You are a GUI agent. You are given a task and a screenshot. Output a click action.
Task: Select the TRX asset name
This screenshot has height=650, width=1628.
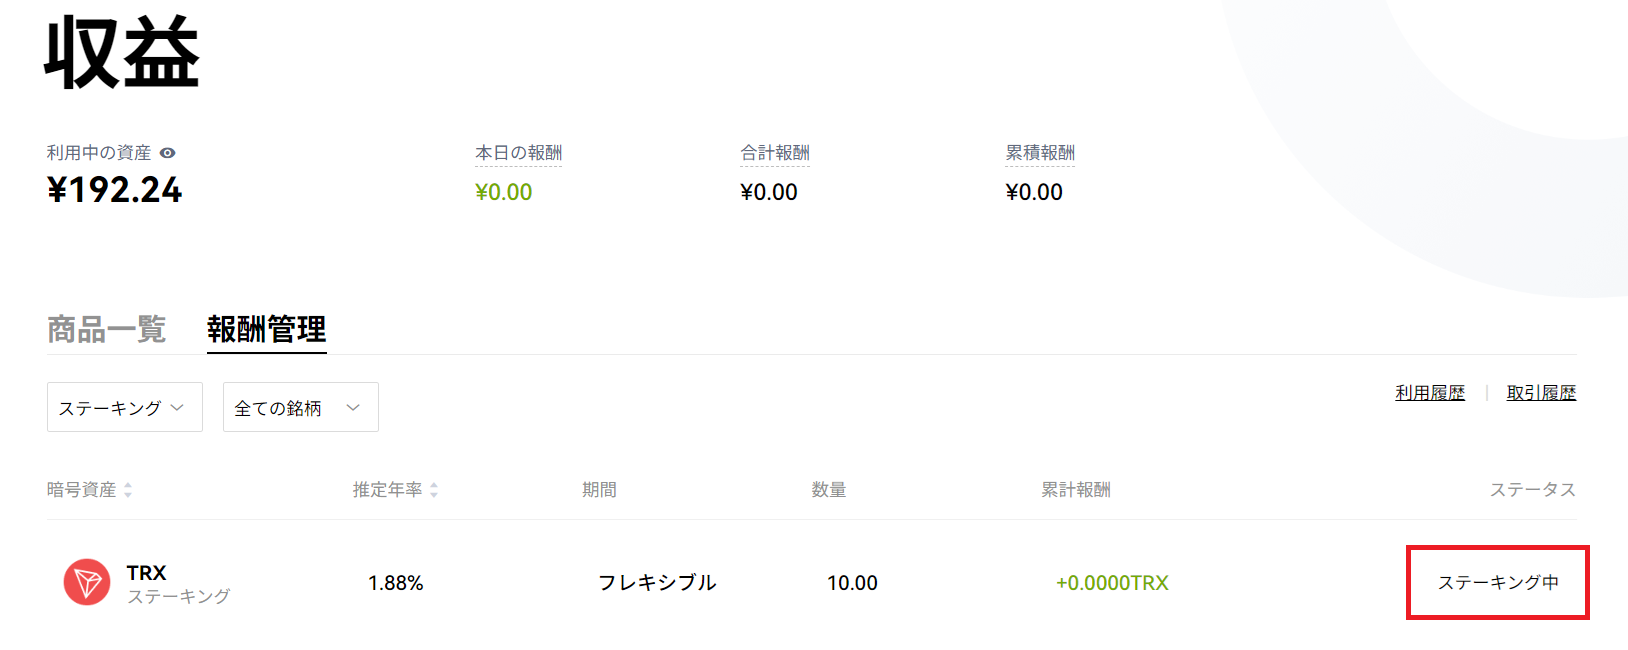pyautogui.click(x=147, y=573)
